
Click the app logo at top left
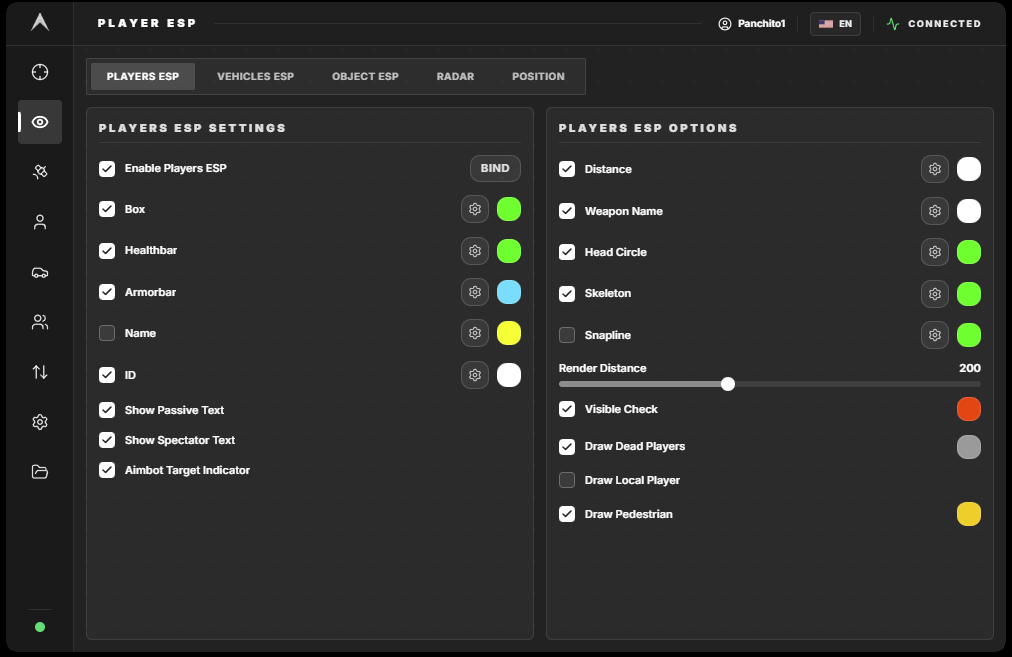click(x=40, y=23)
